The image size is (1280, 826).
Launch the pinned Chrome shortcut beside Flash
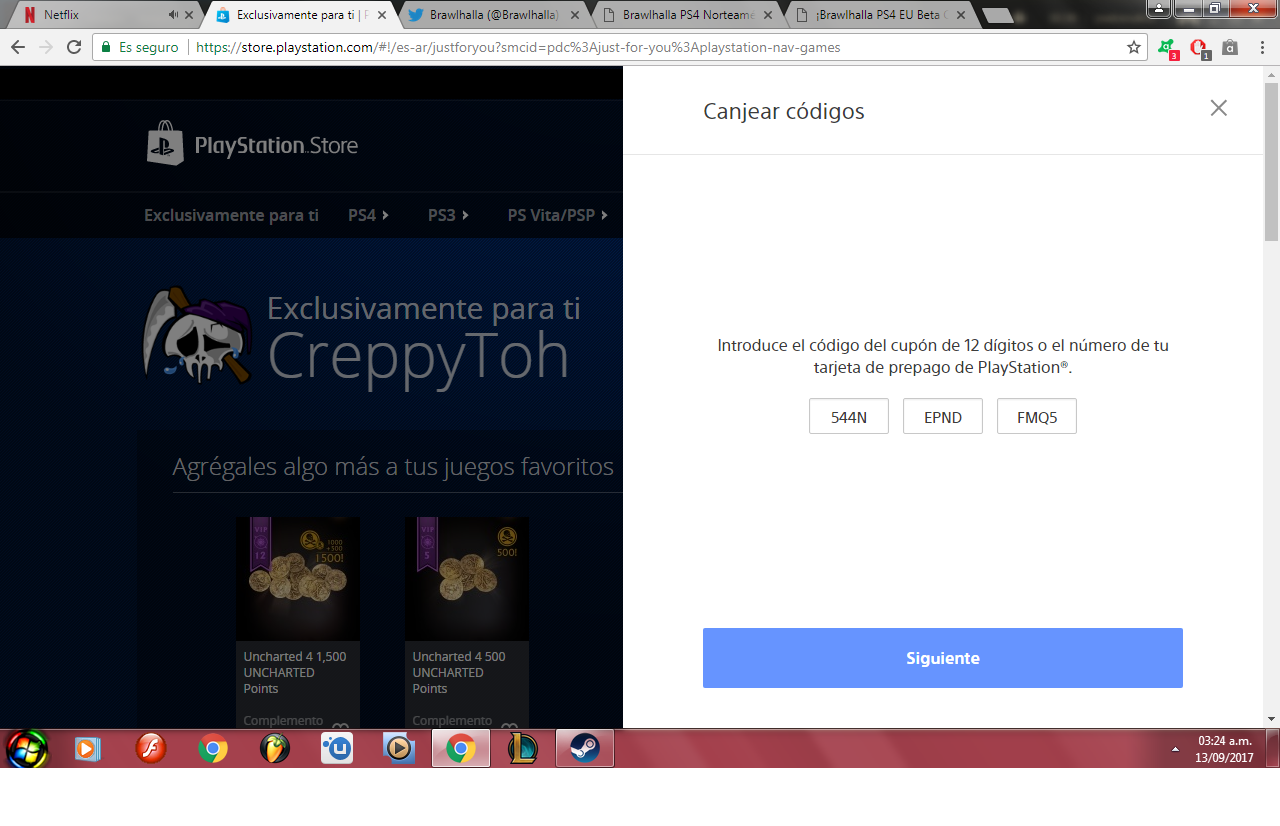[x=212, y=748]
